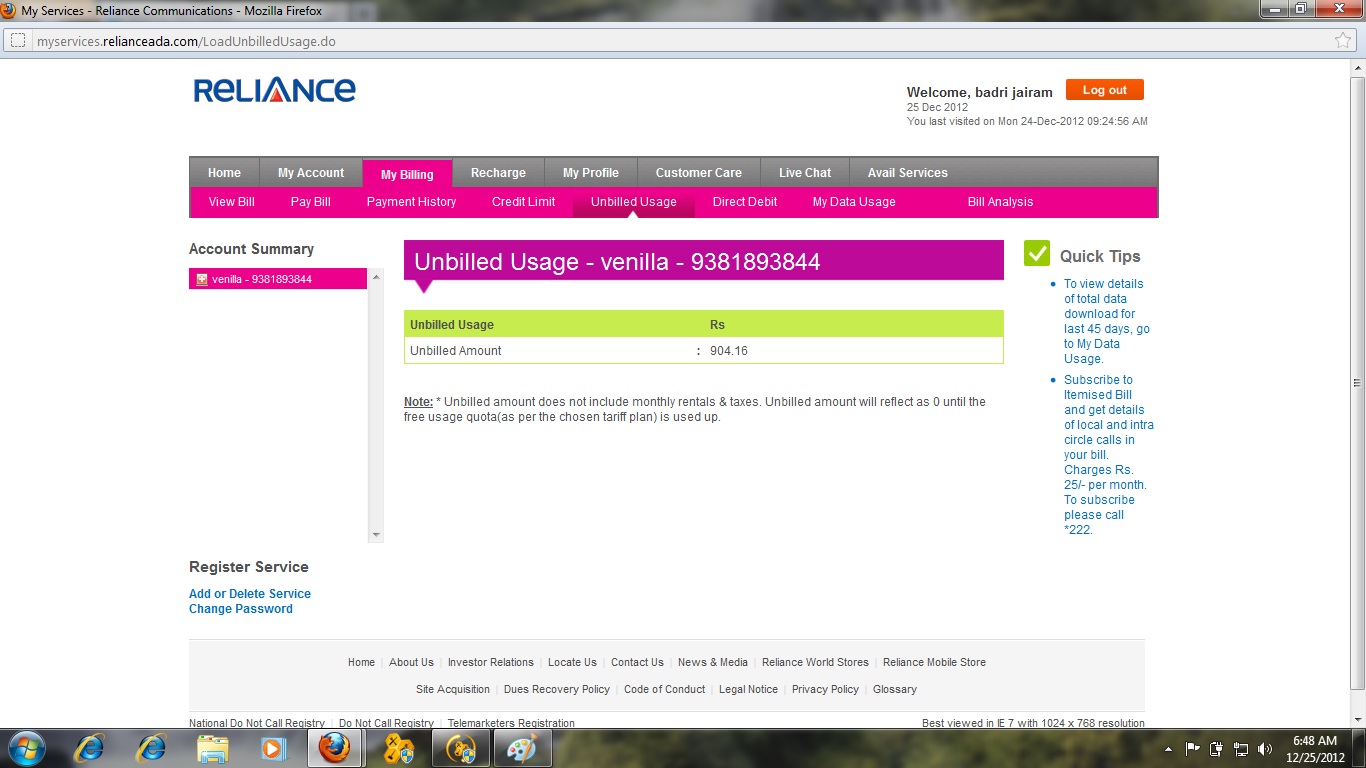Click News & Media footer link
This screenshot has height=768, width=1366.
713,662
